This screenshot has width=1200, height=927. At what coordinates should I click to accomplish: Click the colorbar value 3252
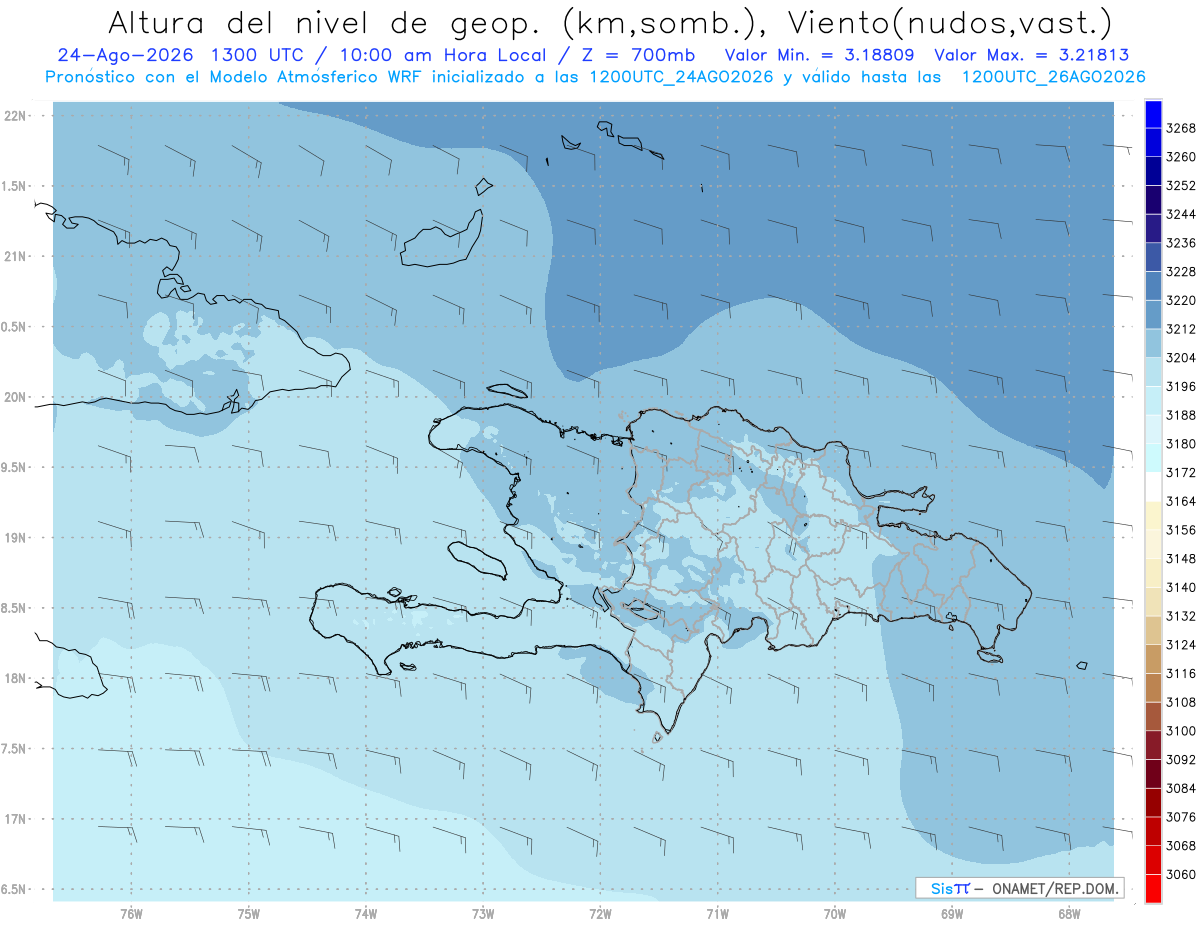(1181, 185)
